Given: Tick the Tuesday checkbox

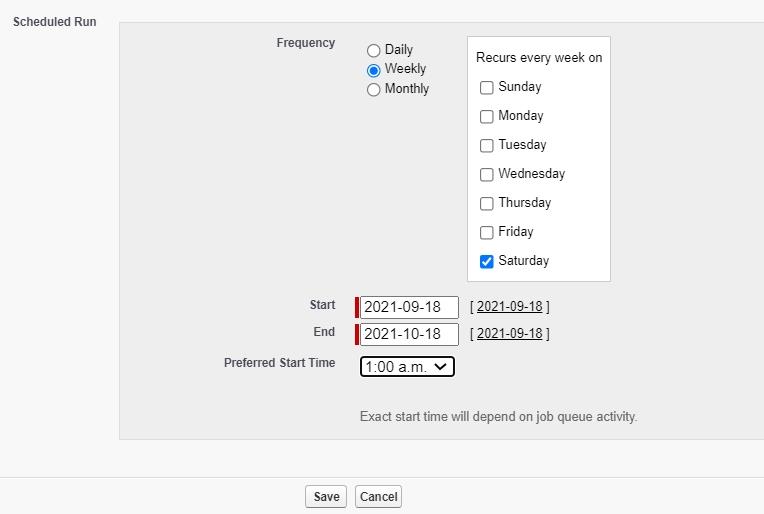Looking at the screenshot, I should coord(487,146).
